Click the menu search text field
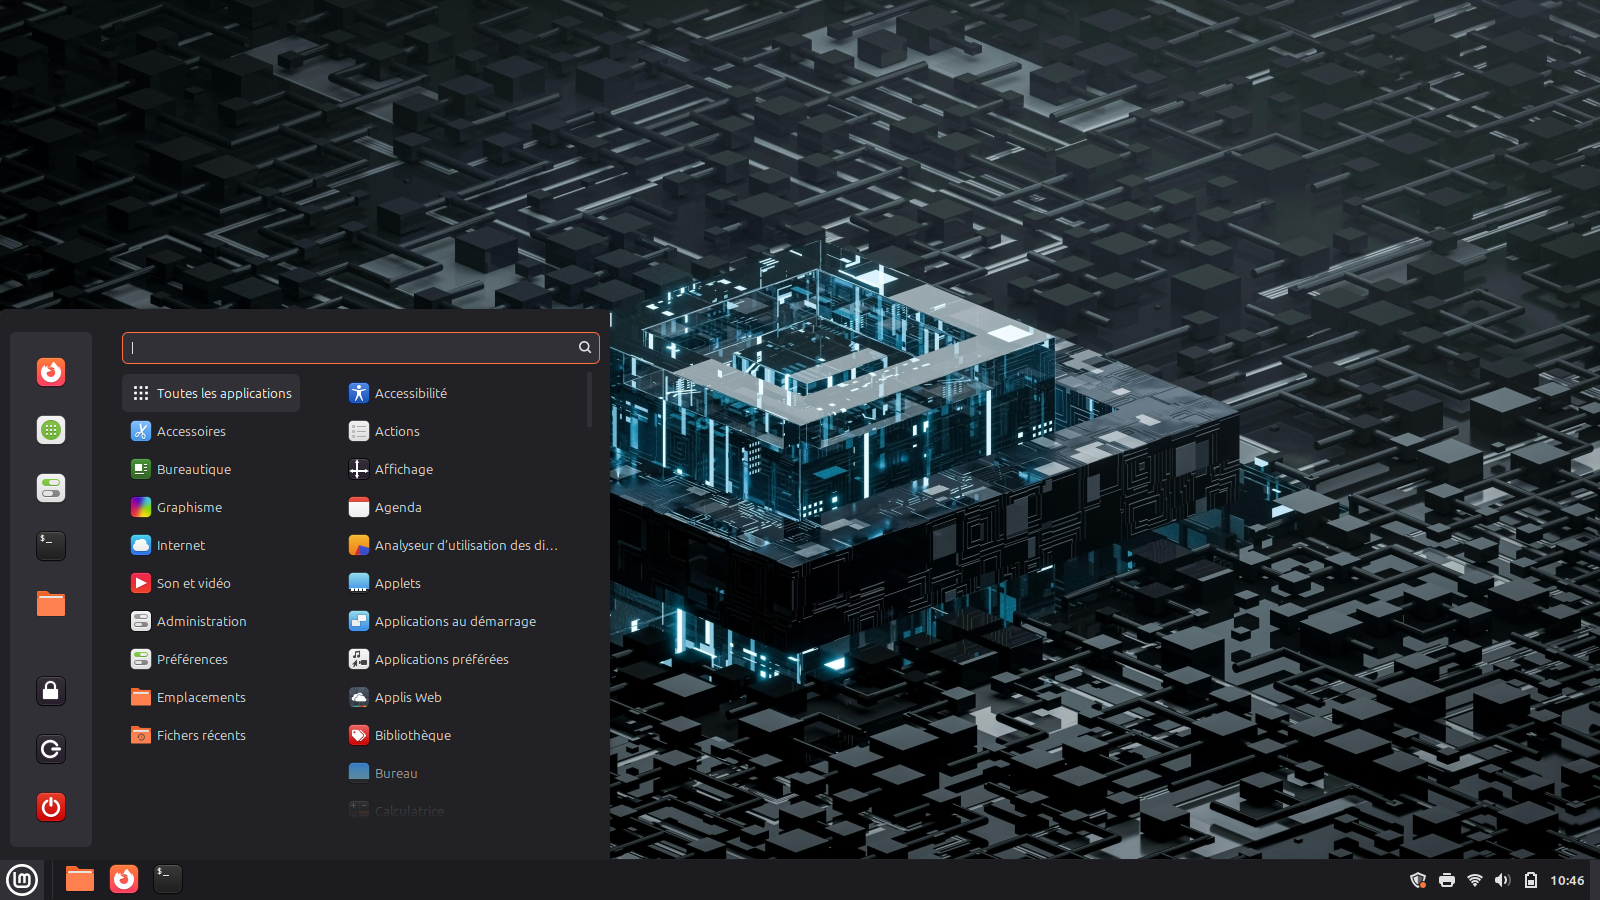The width and height of the screenshot is (1600, 900). 350,348
